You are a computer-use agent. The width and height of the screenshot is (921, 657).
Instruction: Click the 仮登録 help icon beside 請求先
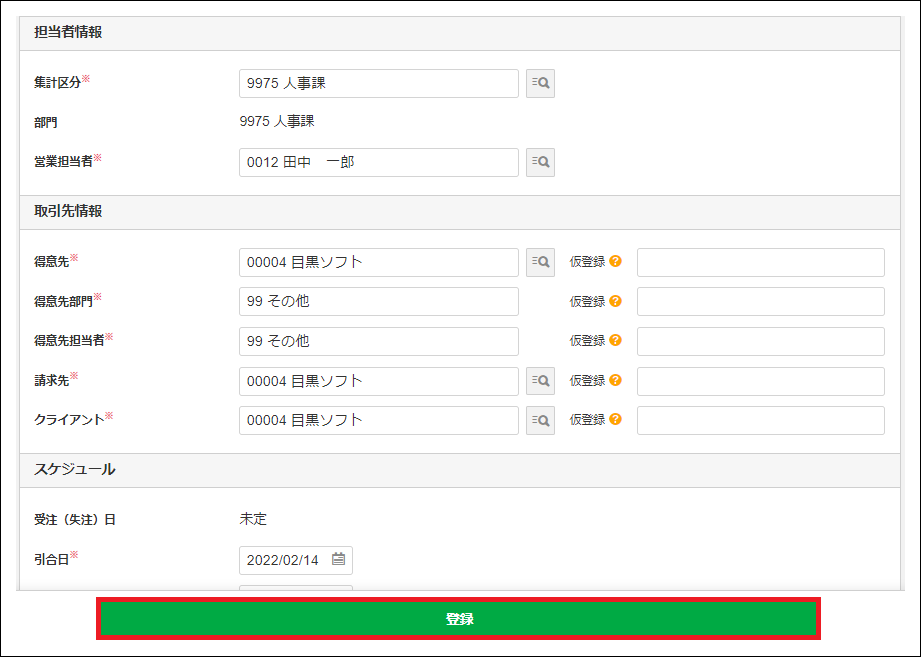[x=617, y=380]
